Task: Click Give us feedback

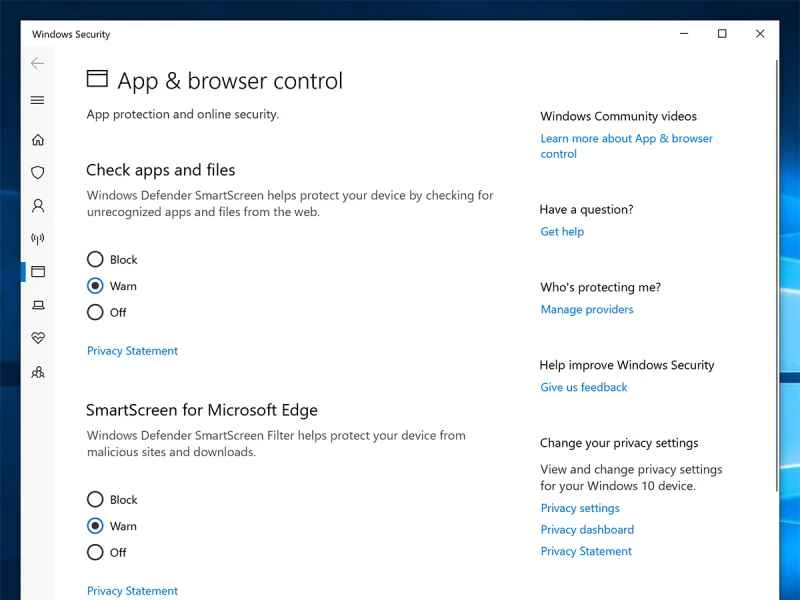Action: (x=583, y=387)
